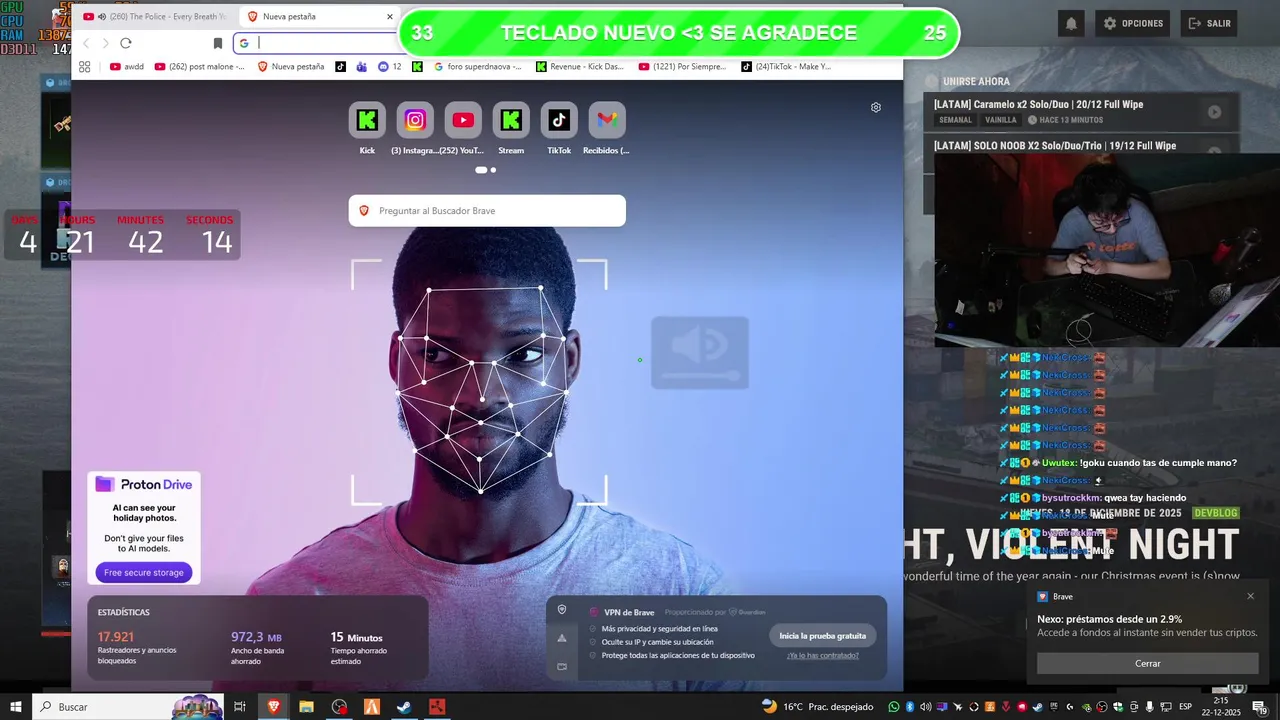Open WhatsApp tray icon

coord(893,707)
